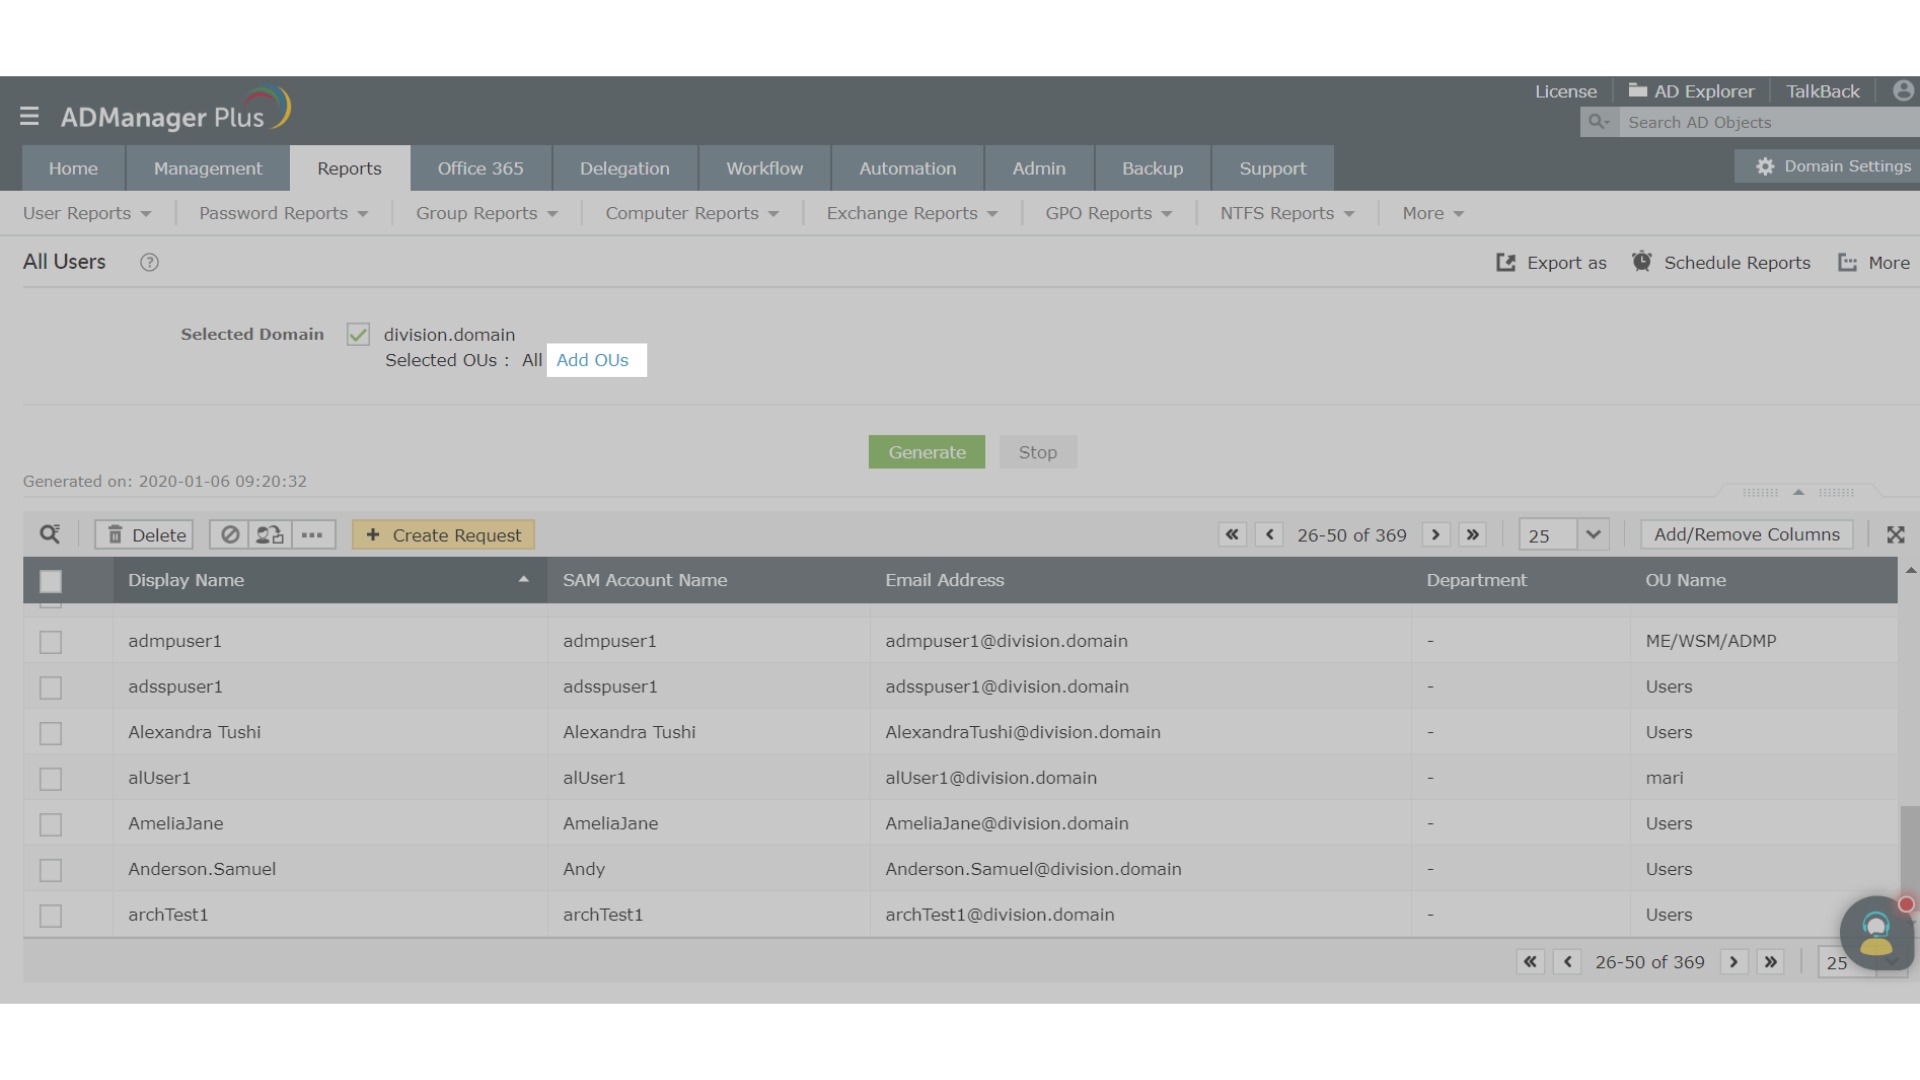Expand the User Reports dropdown
Viewport: 1920px width, 1080px height.
coord(87,214)
